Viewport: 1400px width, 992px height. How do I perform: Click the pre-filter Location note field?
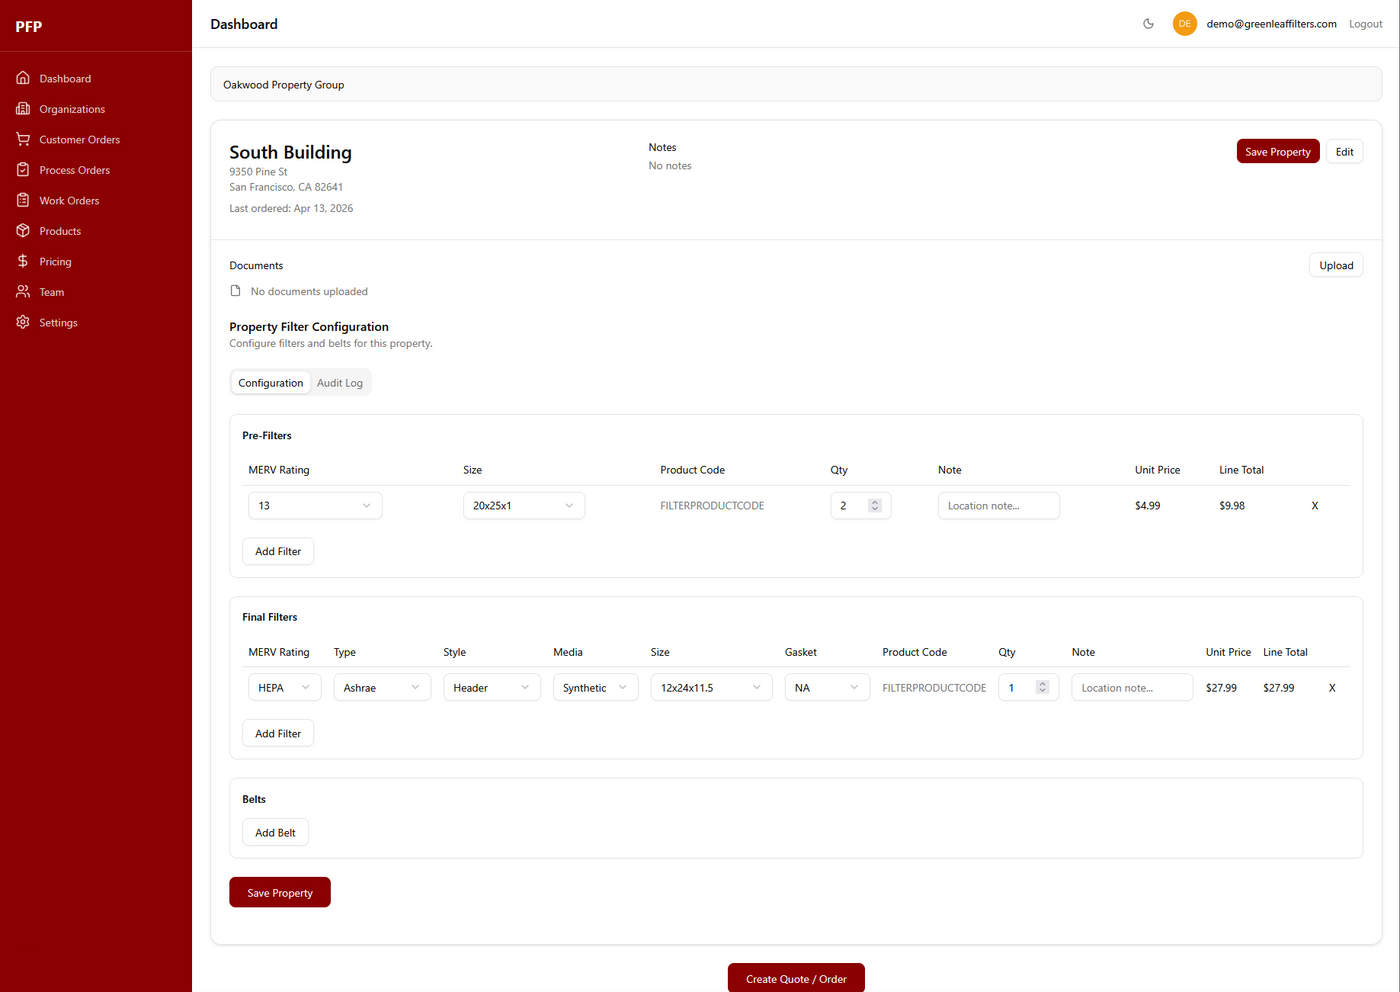point(998,506)
